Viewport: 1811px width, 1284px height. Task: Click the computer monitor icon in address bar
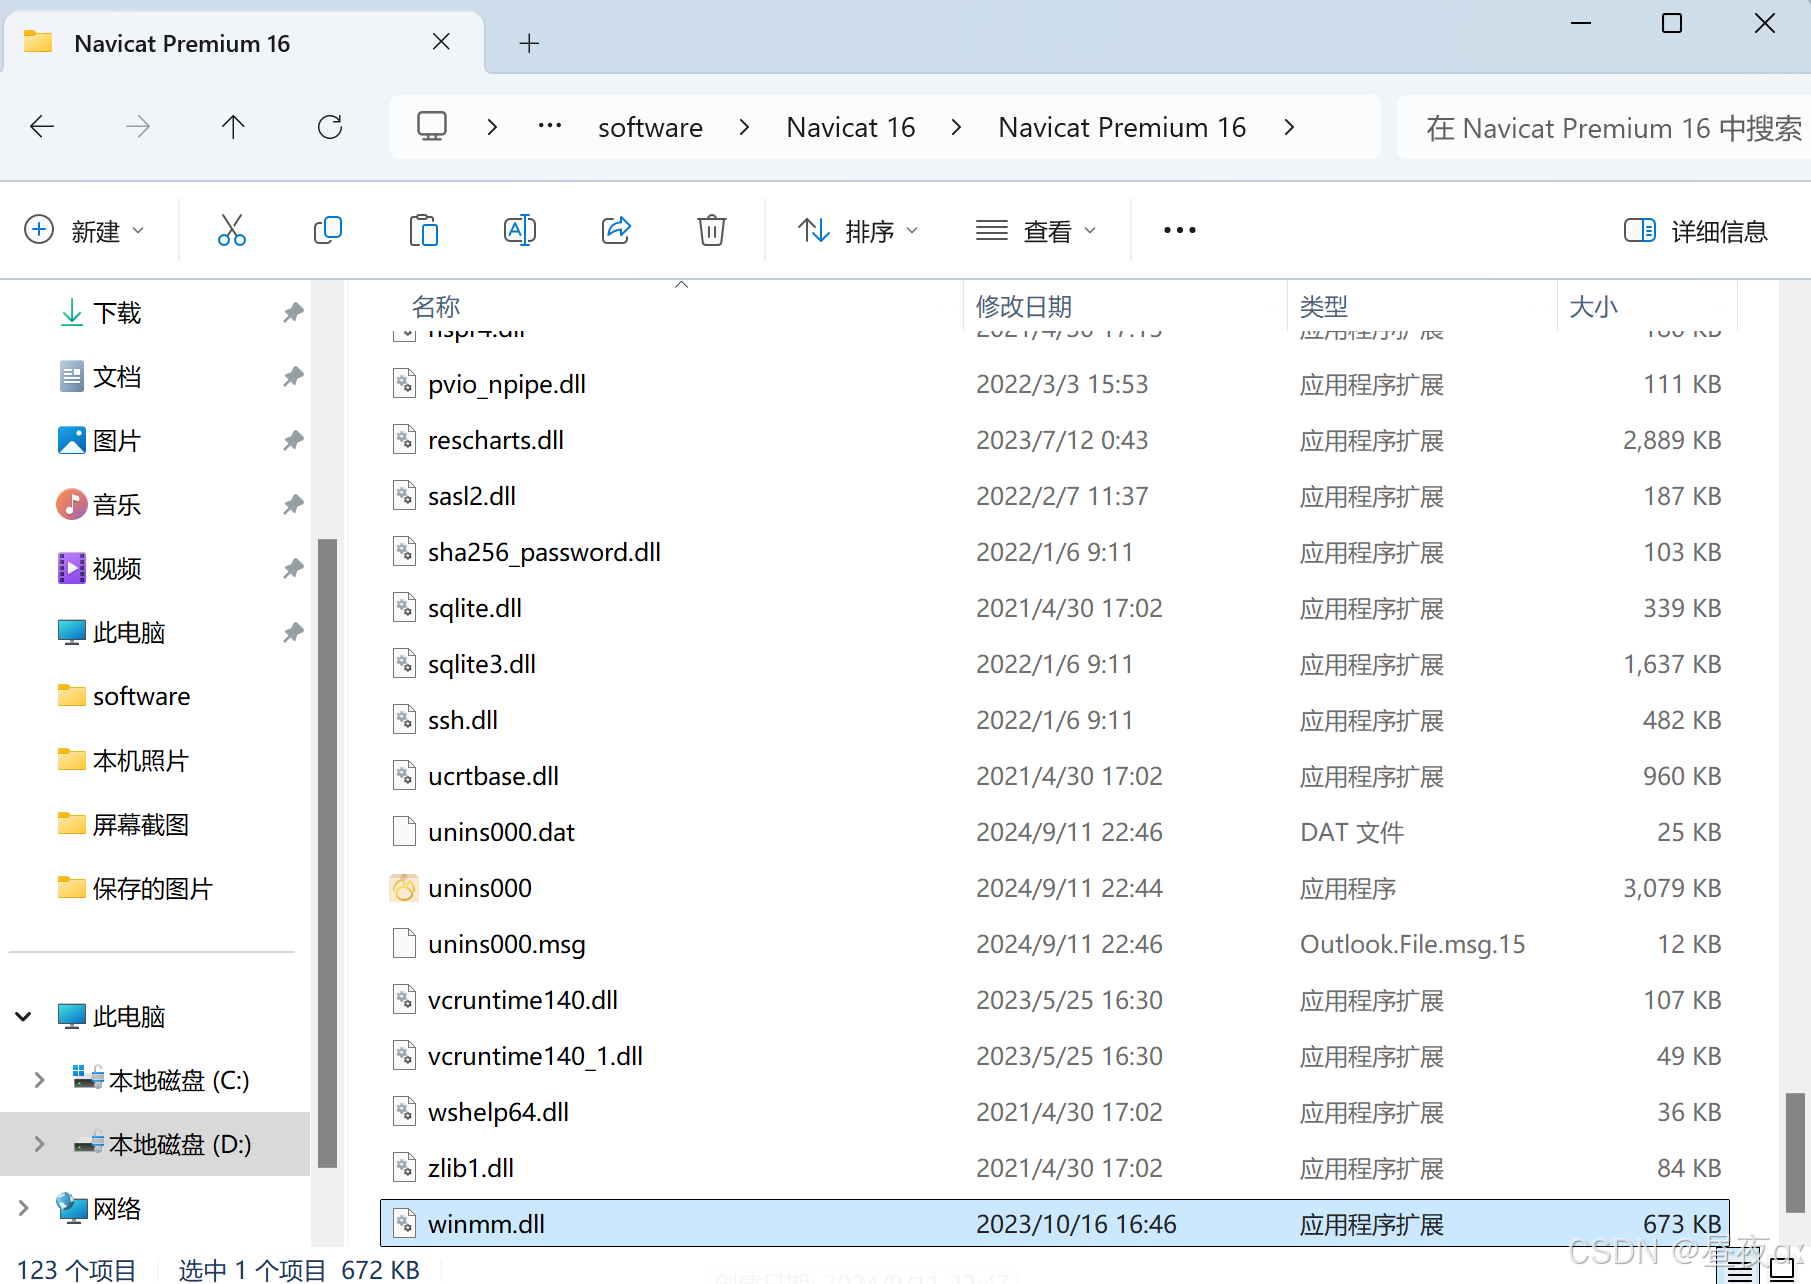432,127
